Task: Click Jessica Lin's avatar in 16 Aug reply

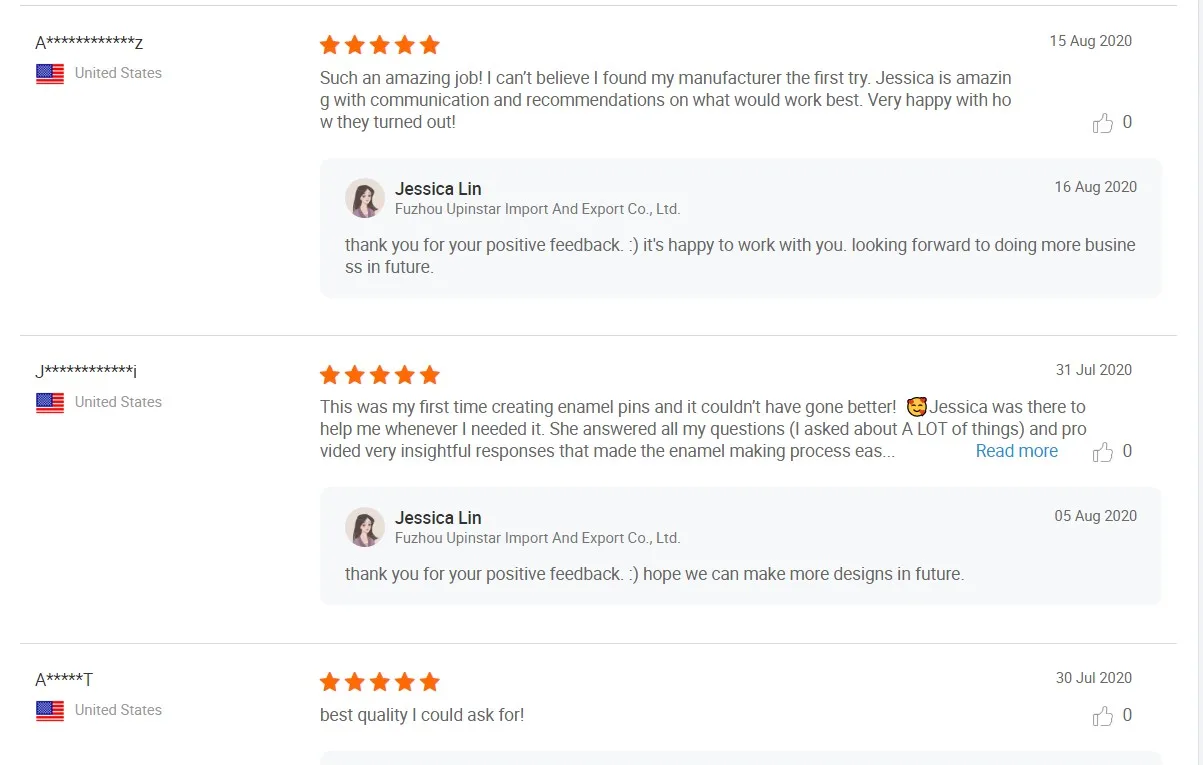Action: tap(365, 198)
